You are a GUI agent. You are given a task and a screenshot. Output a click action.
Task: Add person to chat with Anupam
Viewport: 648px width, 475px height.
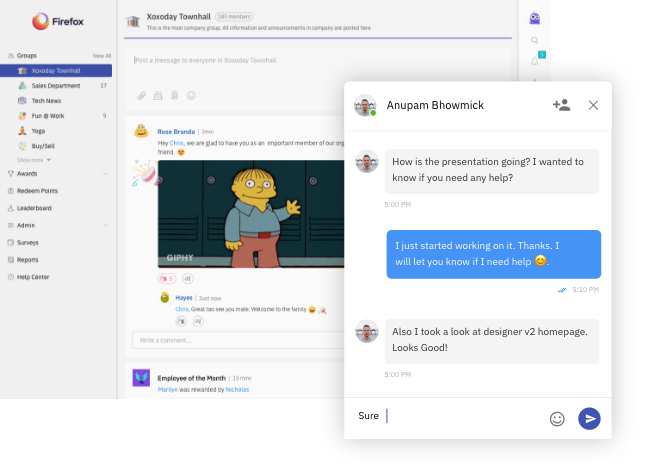[561, 105]
